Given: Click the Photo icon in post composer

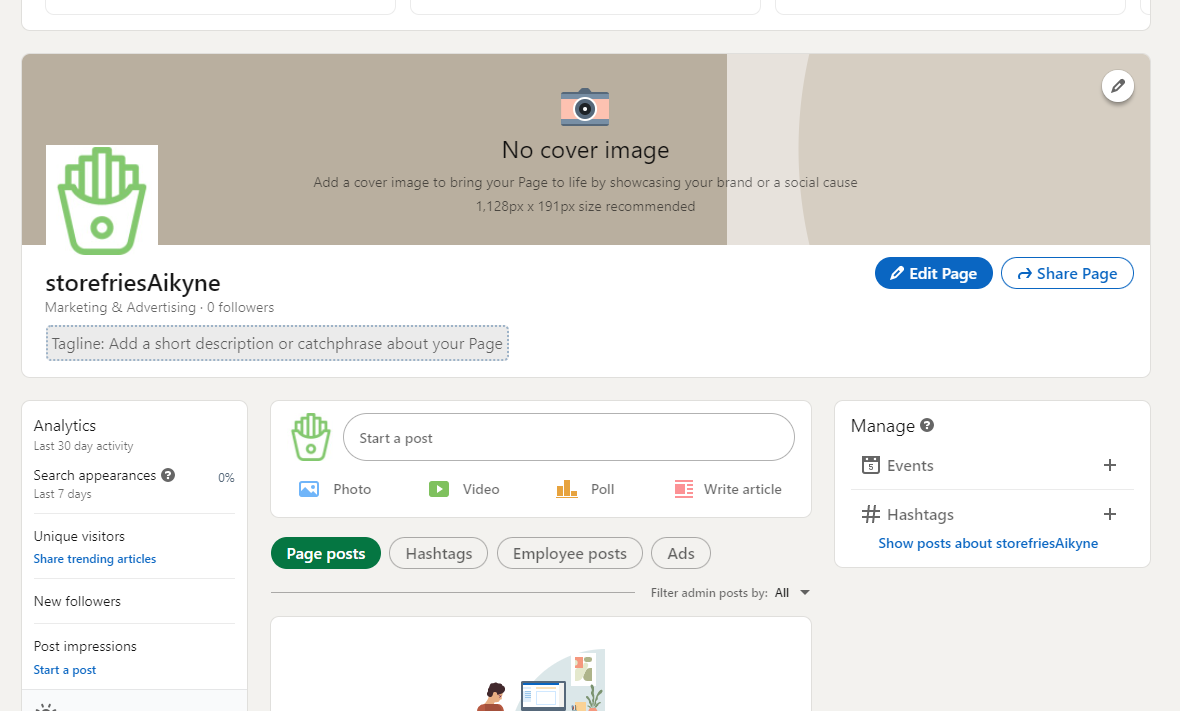Looking at the screenshot, I should coord(309,489).
